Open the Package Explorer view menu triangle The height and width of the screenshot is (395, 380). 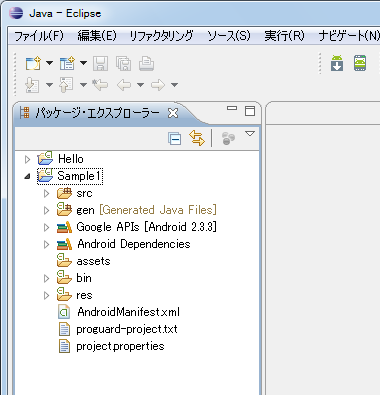[x=250, y=134]
